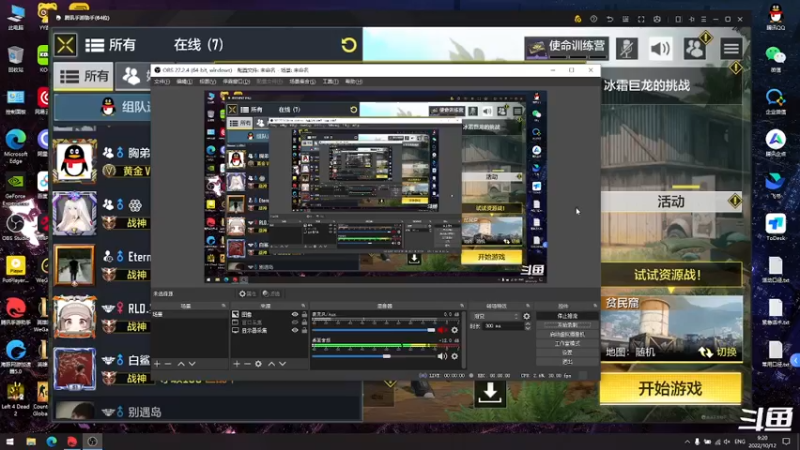Screen dimensions: 800x450
Task: Click 停止推流 stop streaming button
Action: (x=567, y=316)
